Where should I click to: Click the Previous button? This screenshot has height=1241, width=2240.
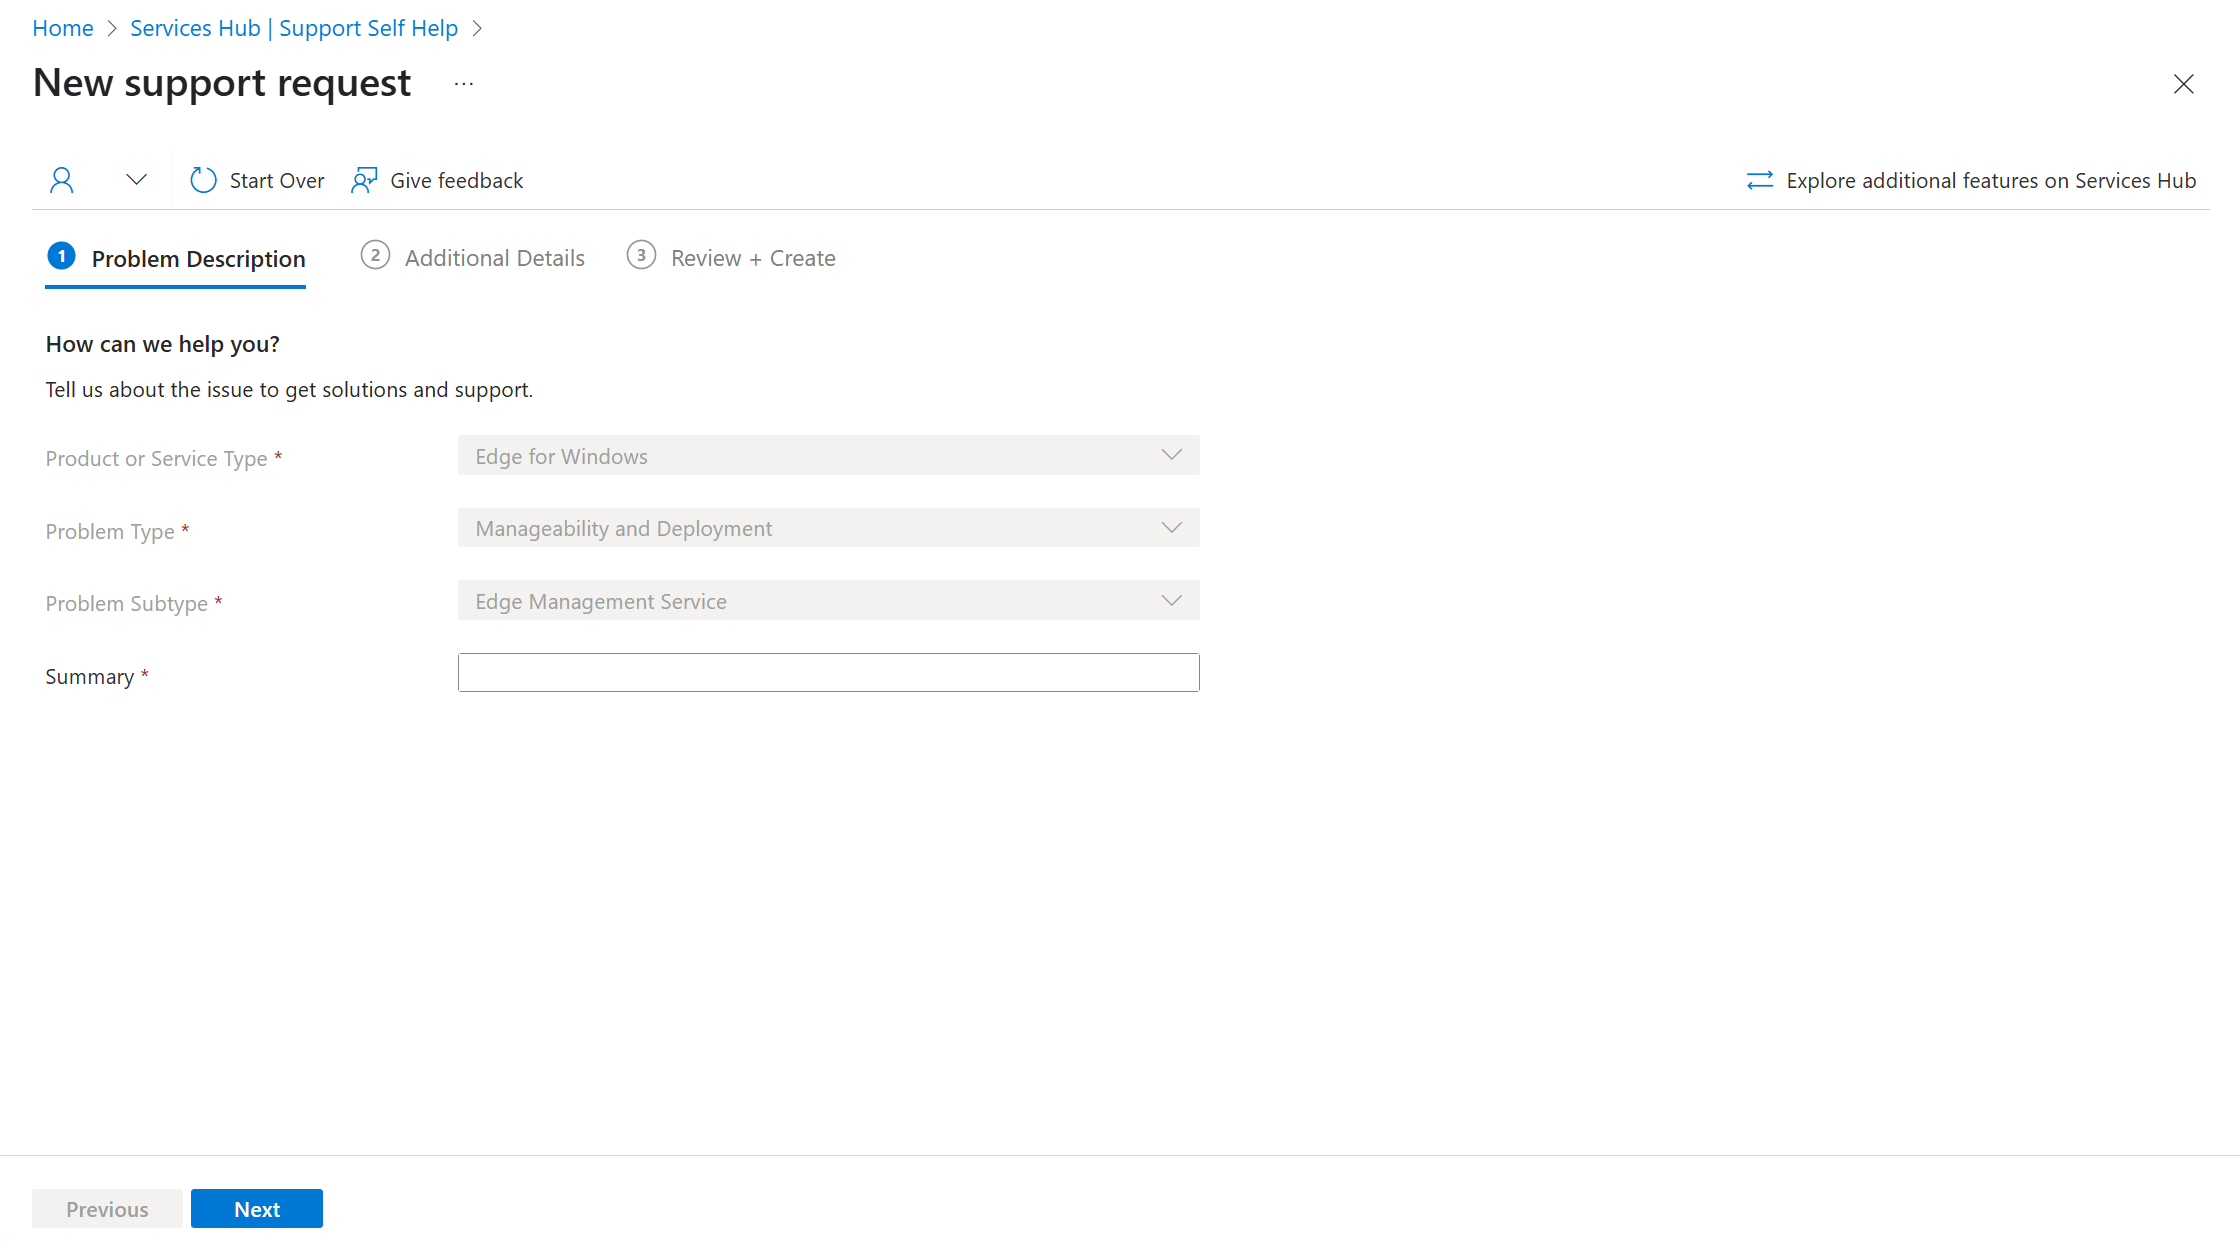107,1209
